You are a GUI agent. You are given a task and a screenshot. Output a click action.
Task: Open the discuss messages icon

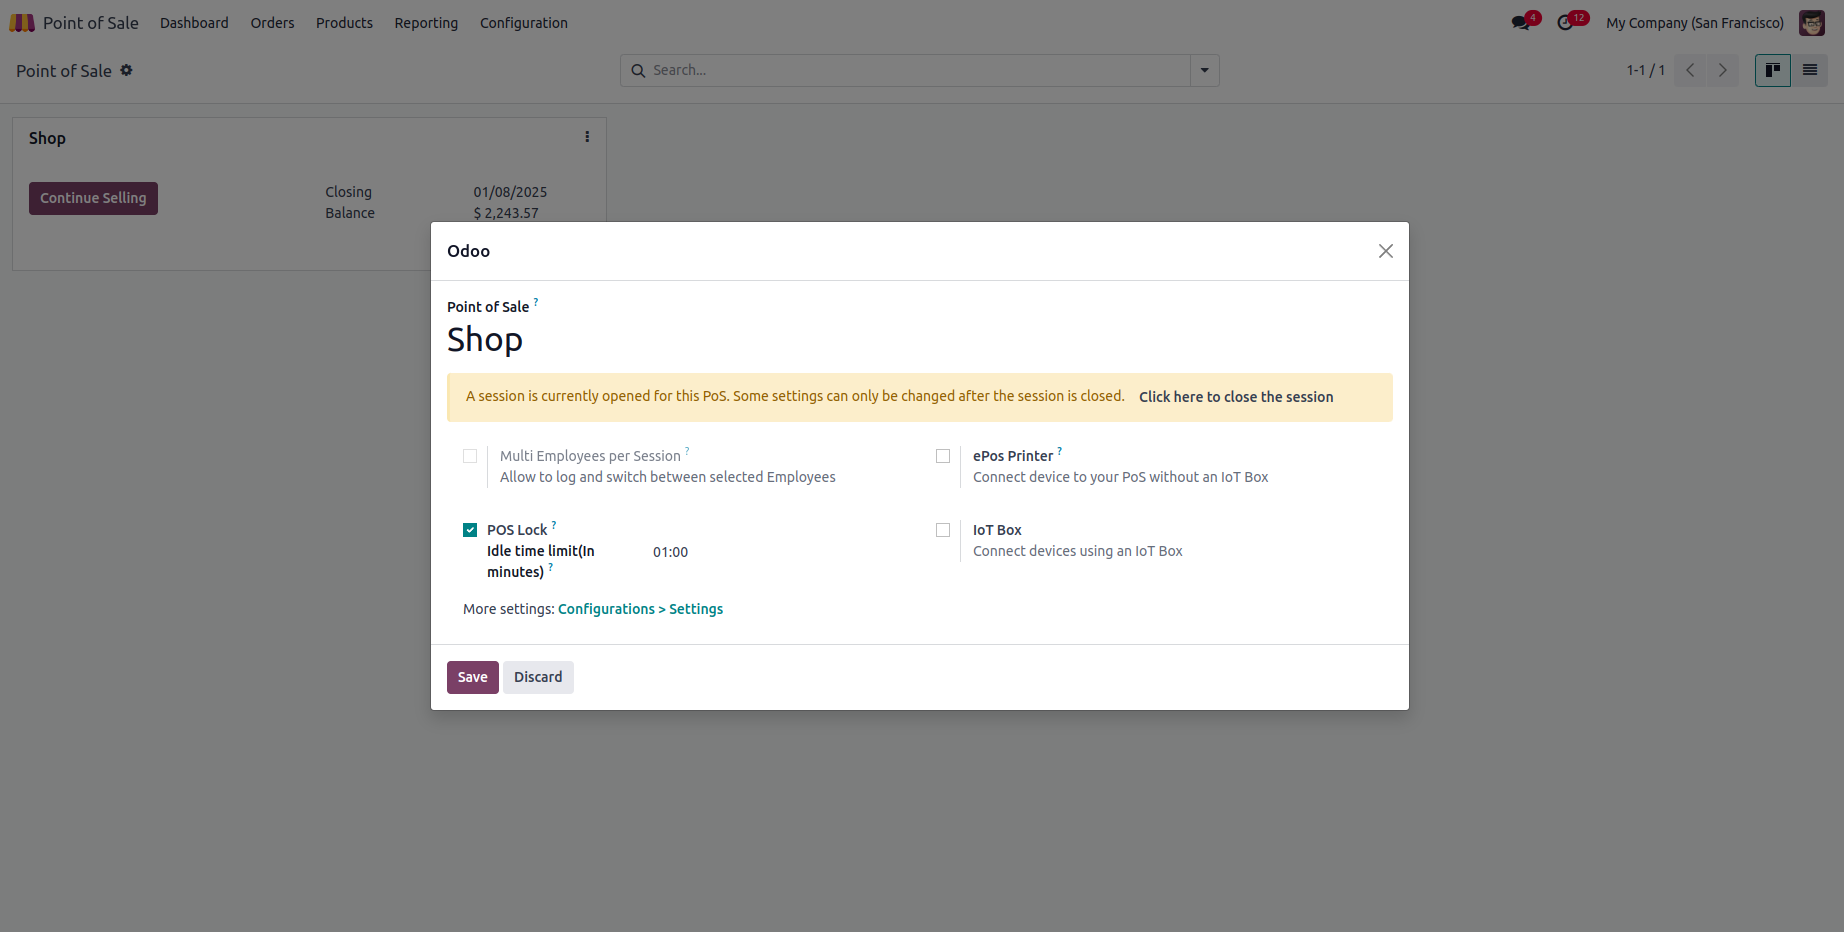click(x=1521, y=23)
